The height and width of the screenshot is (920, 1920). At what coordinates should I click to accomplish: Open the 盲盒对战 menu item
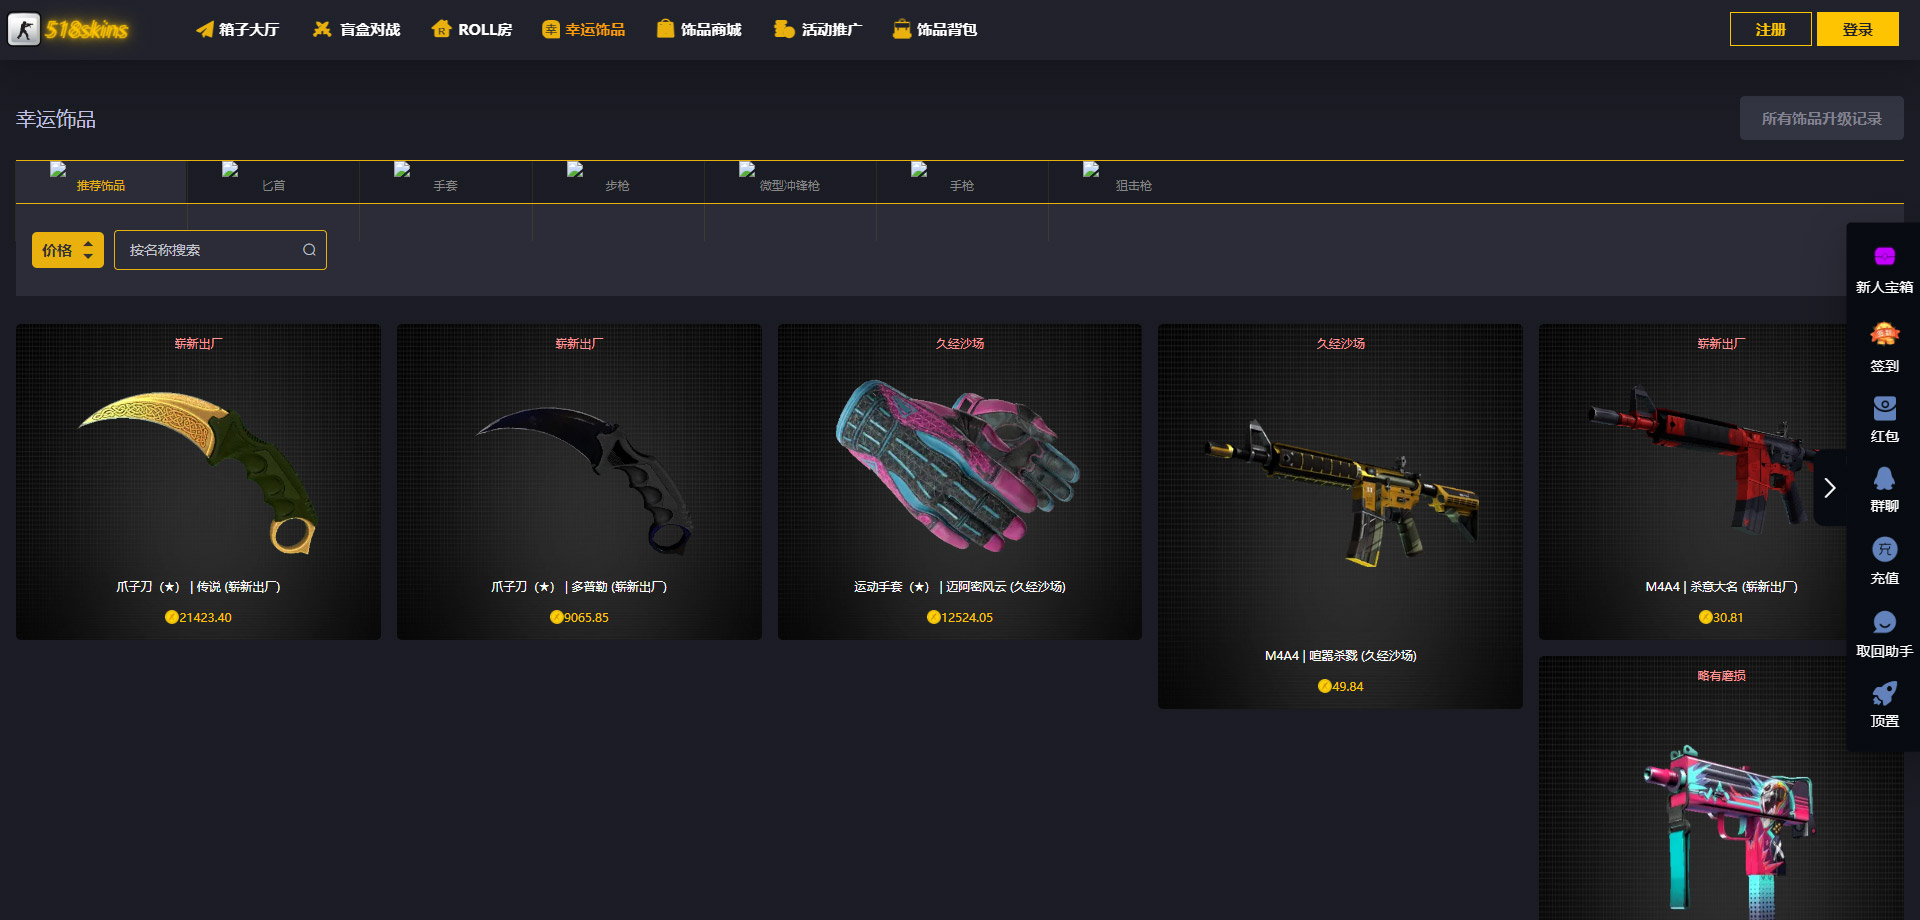pos(356,29)
